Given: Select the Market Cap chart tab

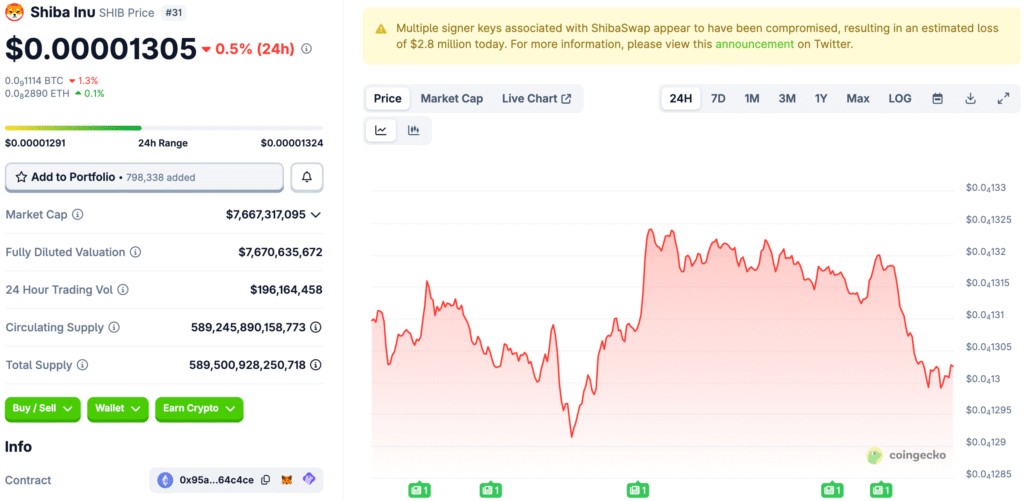Looking at the screenshot, I should 451,98.
